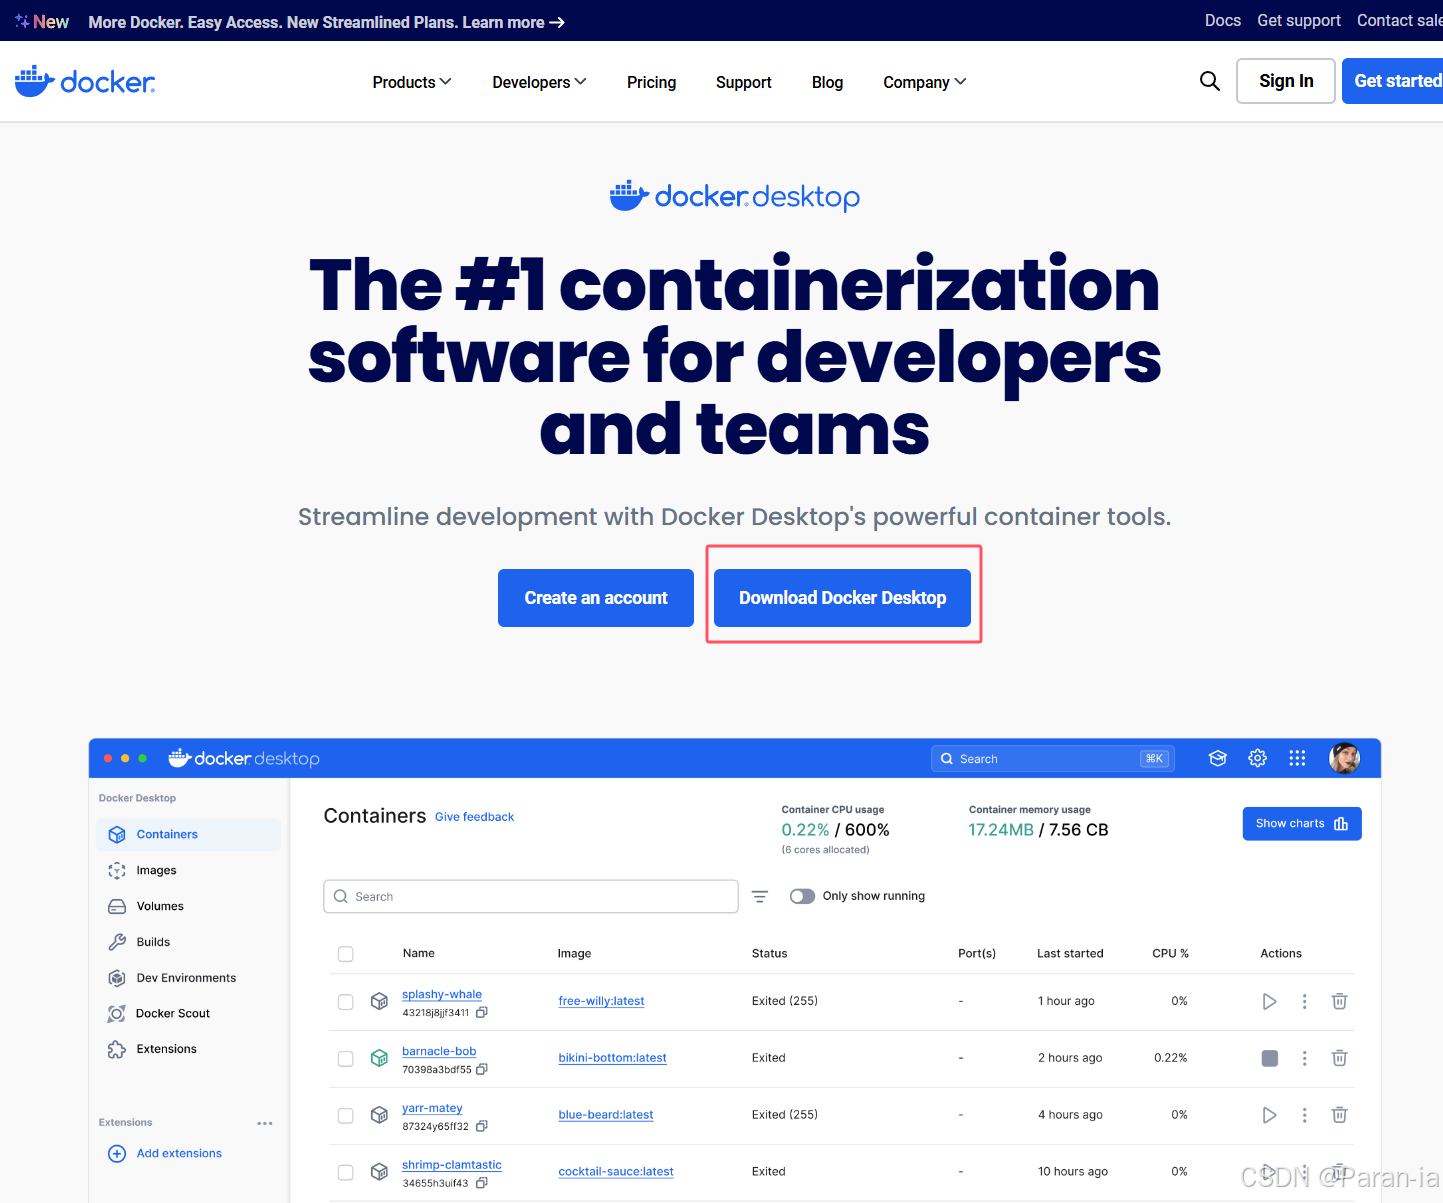Click the Containers sidebar icon

(x=117, y=834)
